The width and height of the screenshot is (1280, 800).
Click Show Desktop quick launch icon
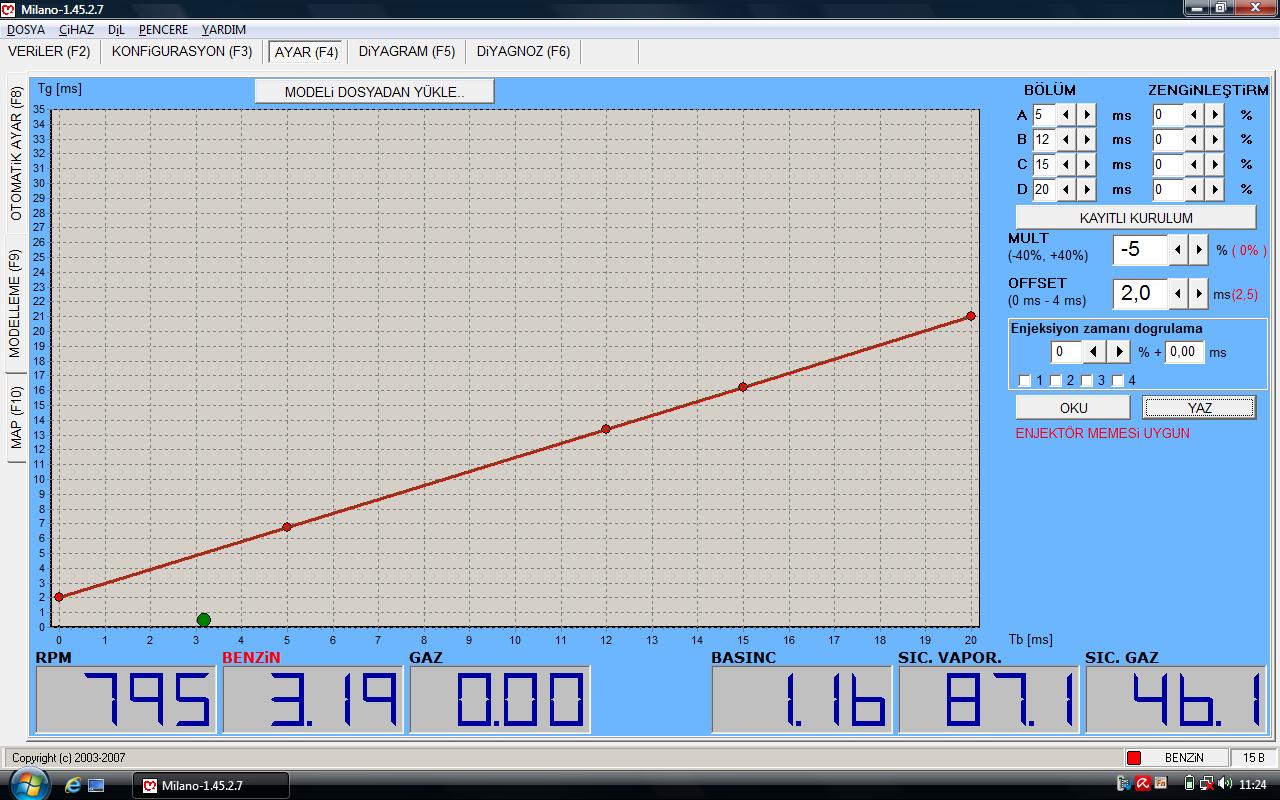(97, 786)
